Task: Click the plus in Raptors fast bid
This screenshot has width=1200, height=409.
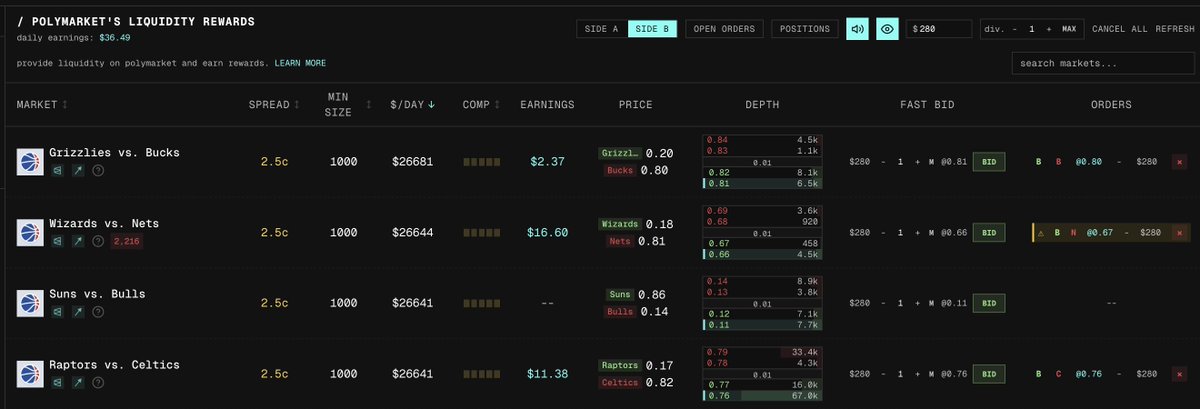Action: click(x=916, y=374)
